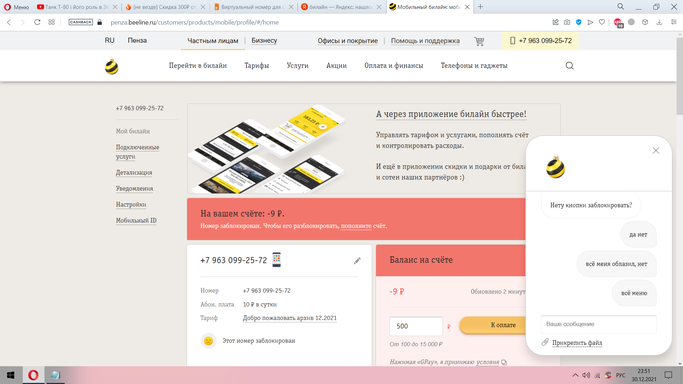Open the RU language selector
Screen dimensions: 683x384
pyautogui.click(x=109, y=40)
